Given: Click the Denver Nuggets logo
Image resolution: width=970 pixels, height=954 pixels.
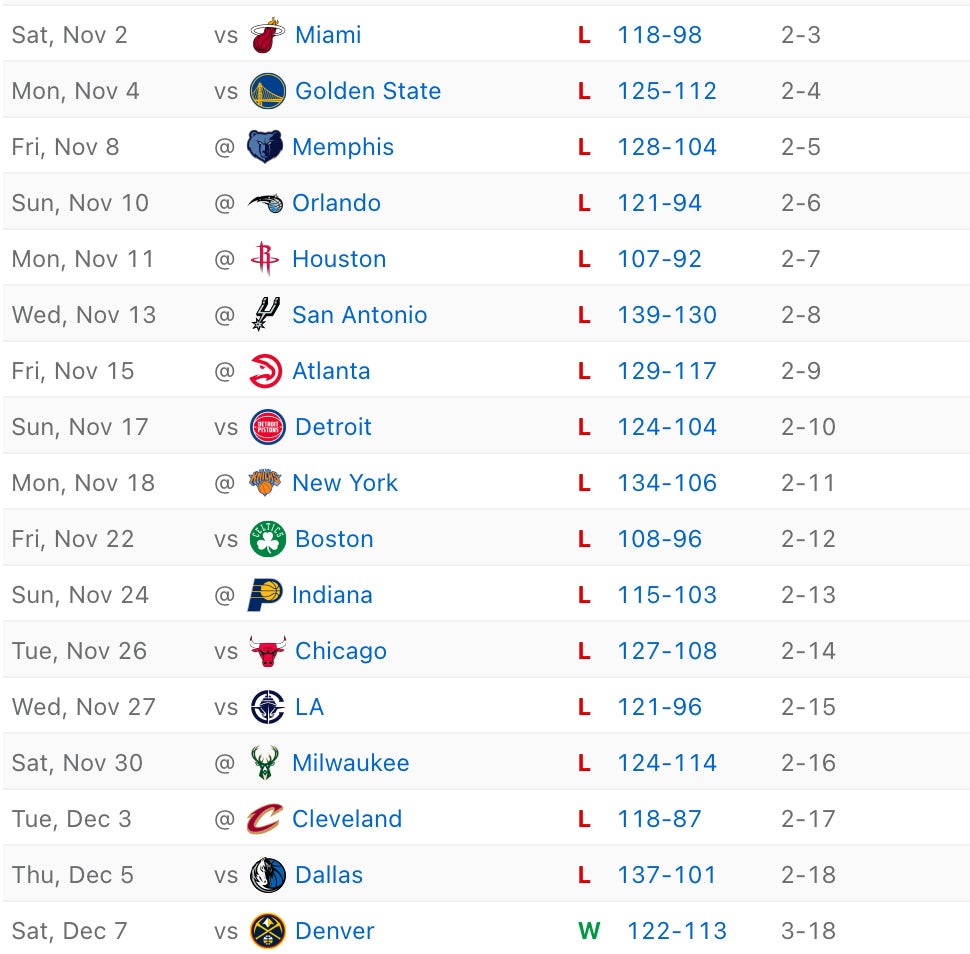Looking at the screenshot, I should pos(267,931).
